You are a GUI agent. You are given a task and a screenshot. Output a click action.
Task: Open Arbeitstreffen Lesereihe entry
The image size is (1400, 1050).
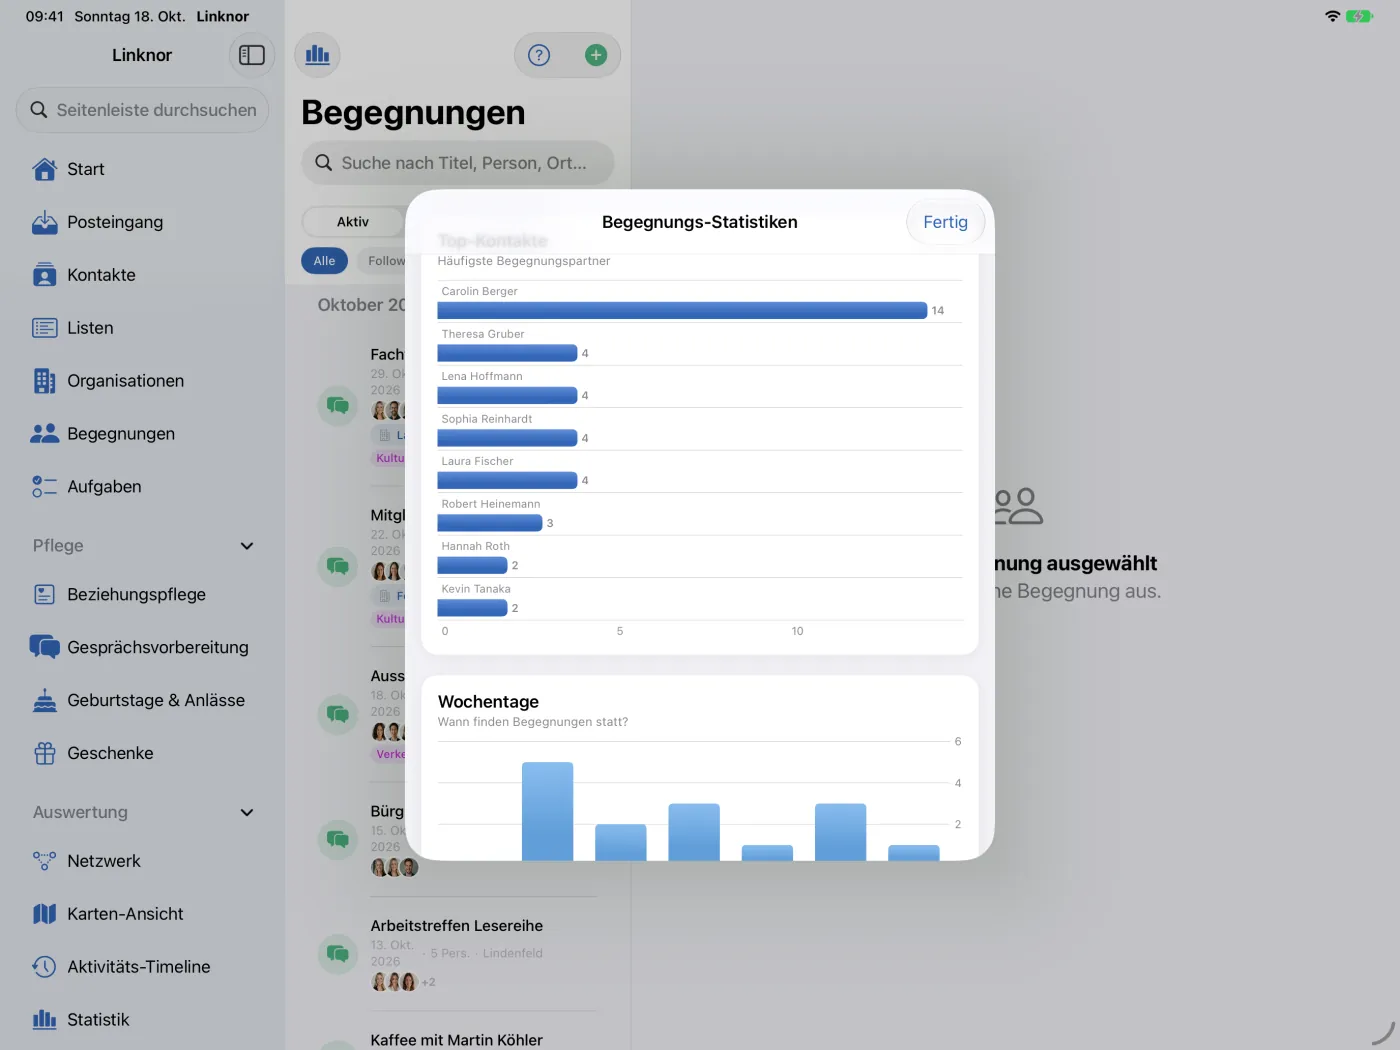[x=457, y=953]
